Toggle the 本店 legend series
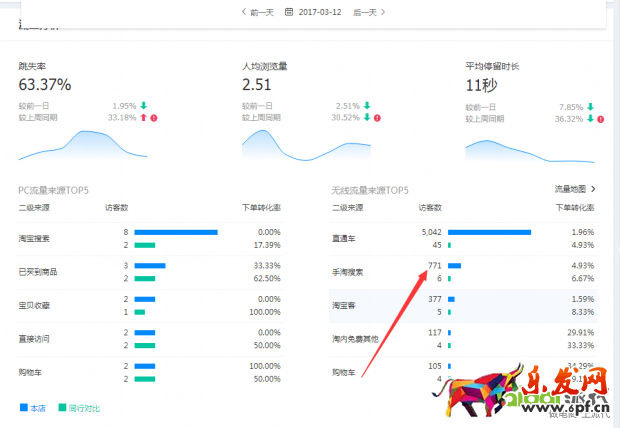Image resolution: width=620 pixels, height=428 pixels. [x=33, y=407]
